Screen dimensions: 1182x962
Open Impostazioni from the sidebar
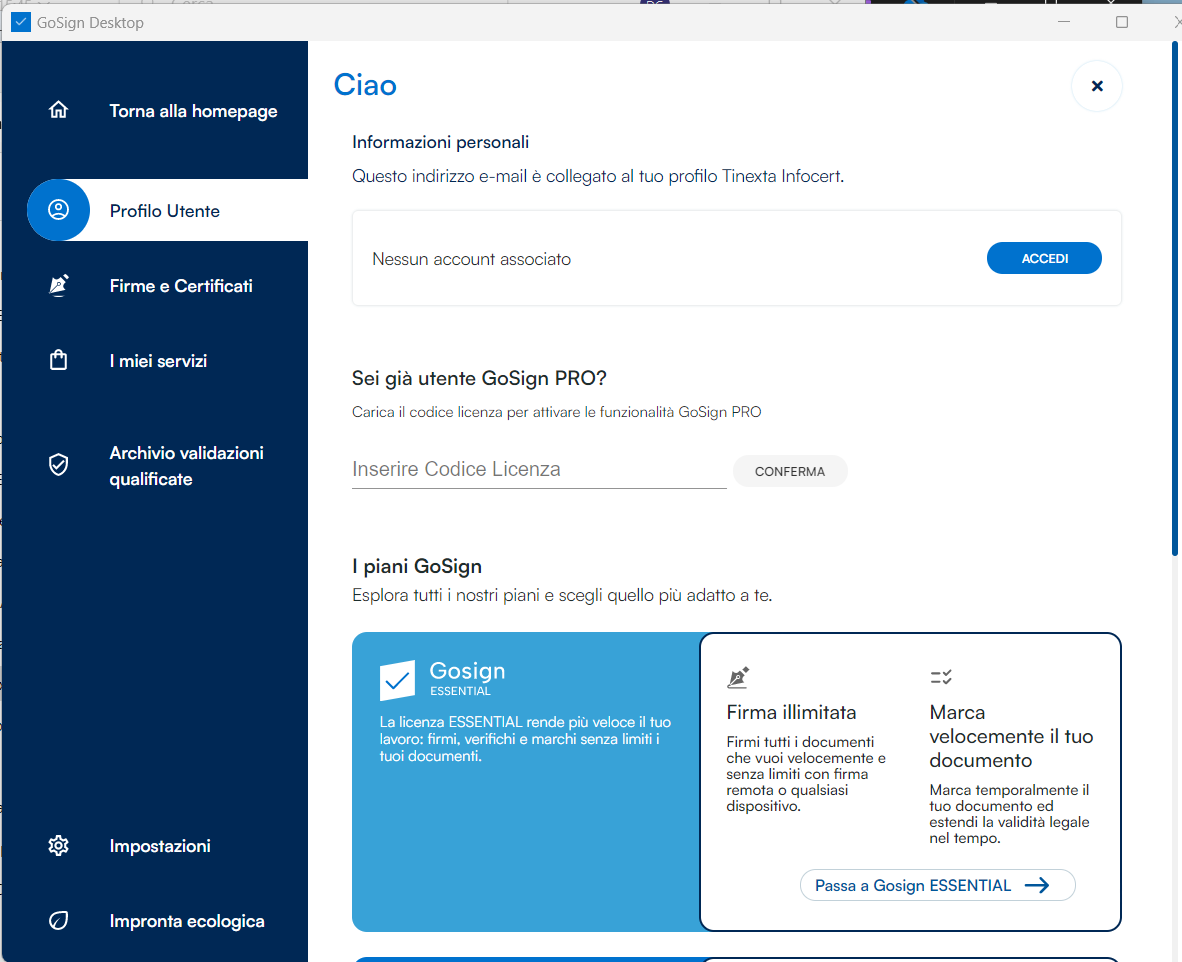160,846
